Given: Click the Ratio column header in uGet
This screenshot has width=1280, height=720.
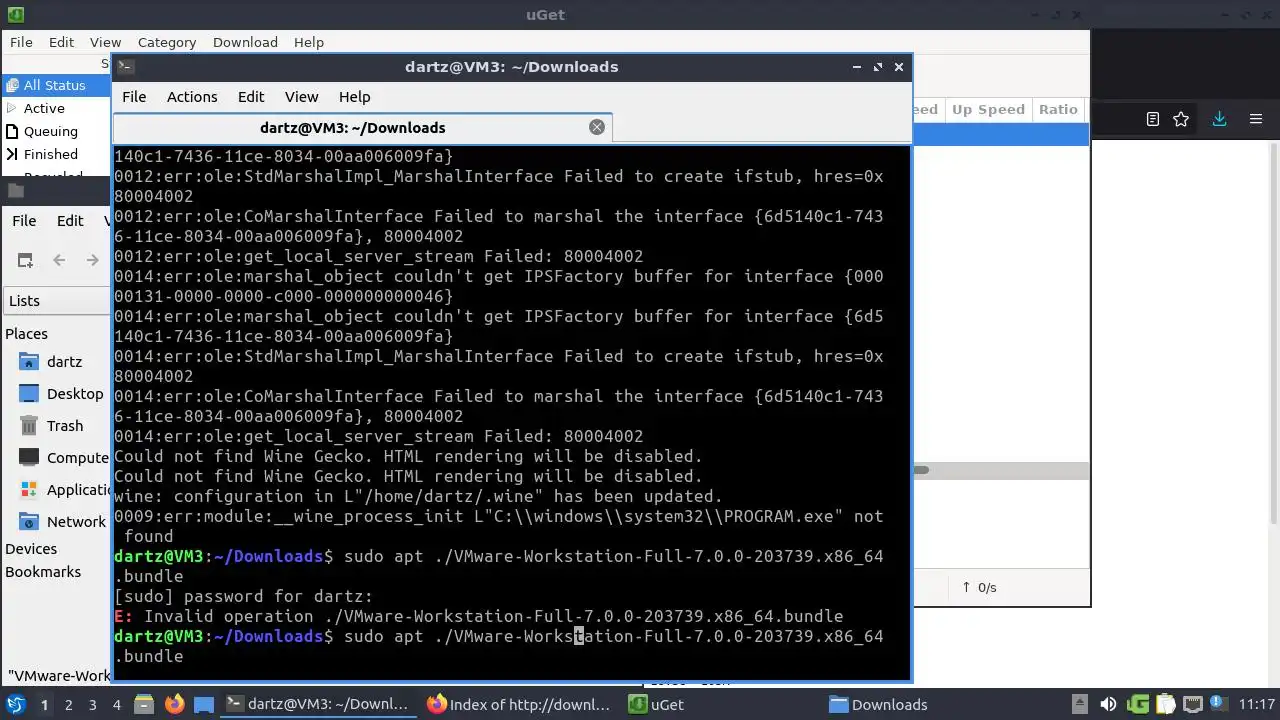Looking at the screenshot, I should click(x=1058, y=110).
